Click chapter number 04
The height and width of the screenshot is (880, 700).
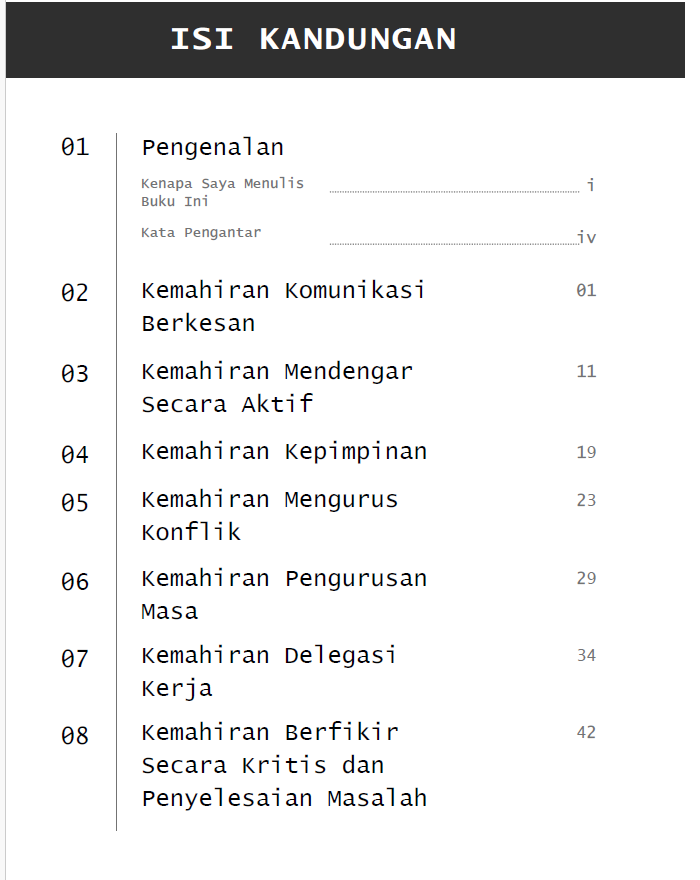[x=75, y=455]
